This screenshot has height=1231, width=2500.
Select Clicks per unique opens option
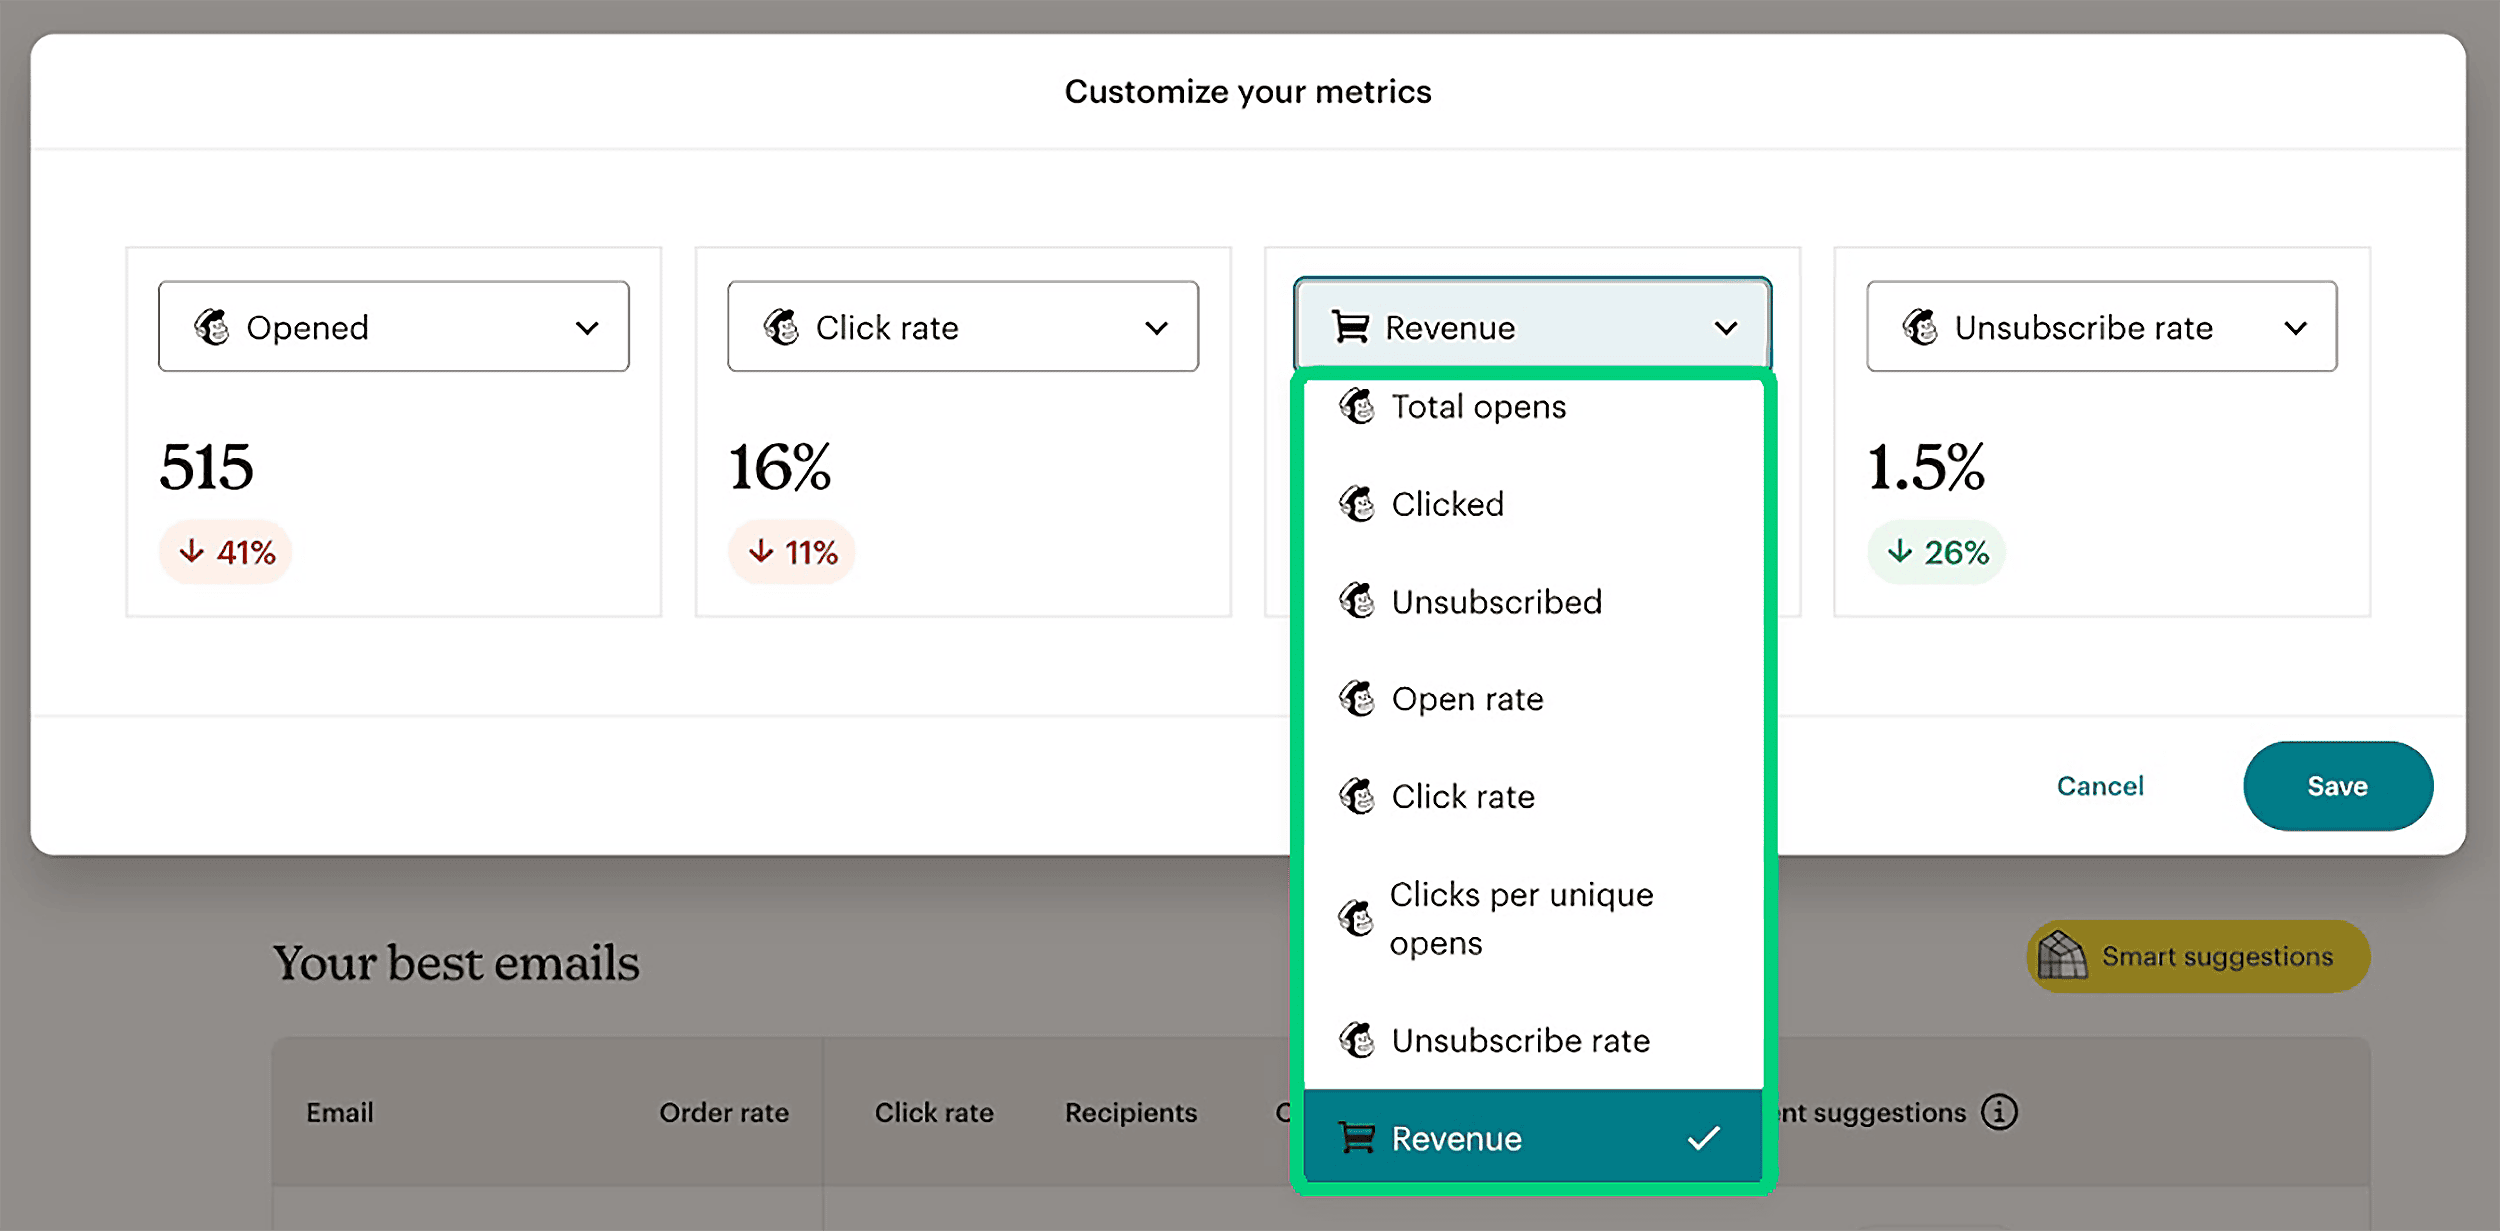pyautogui.click(x=1521, y=917)
